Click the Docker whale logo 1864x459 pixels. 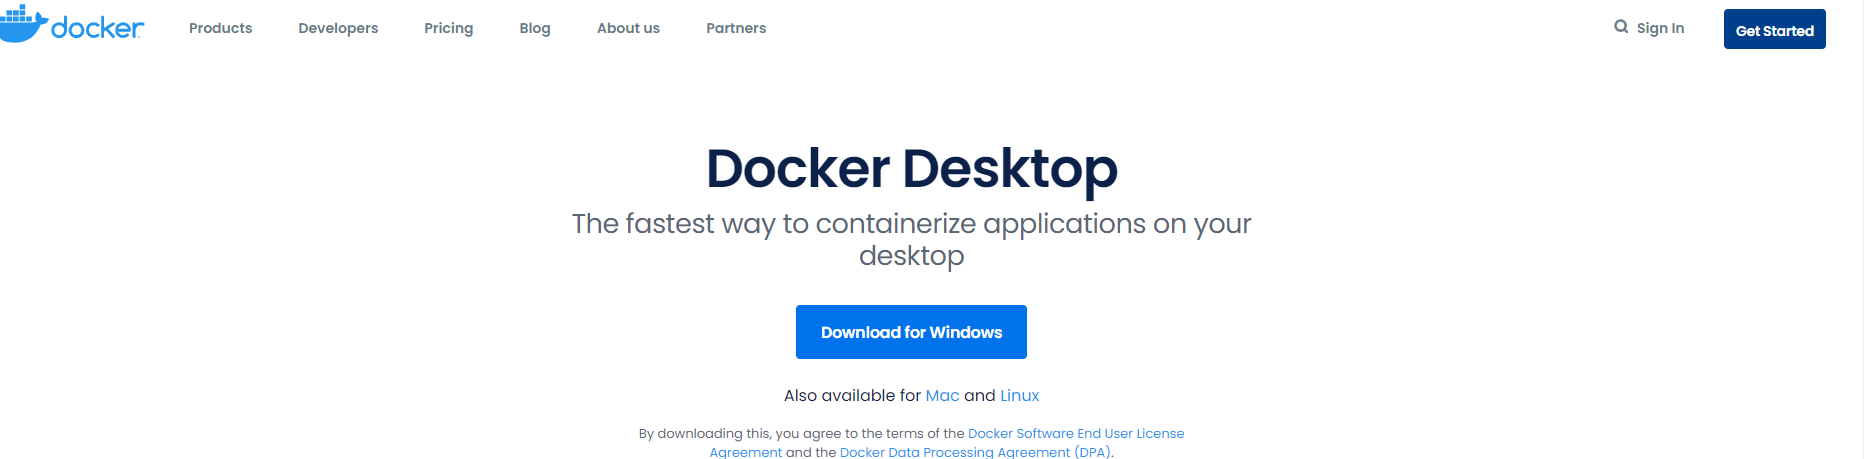coord(72,24)
